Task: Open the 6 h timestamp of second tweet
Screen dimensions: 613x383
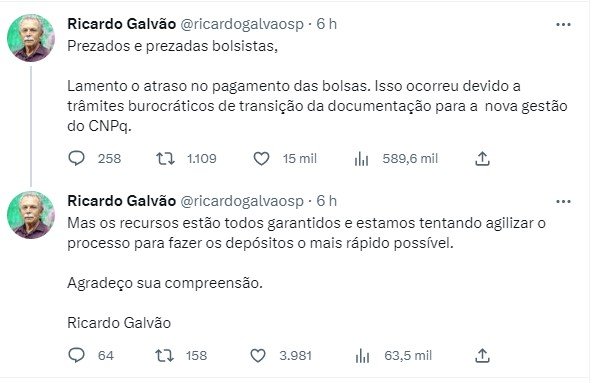Action: (326, 201)
